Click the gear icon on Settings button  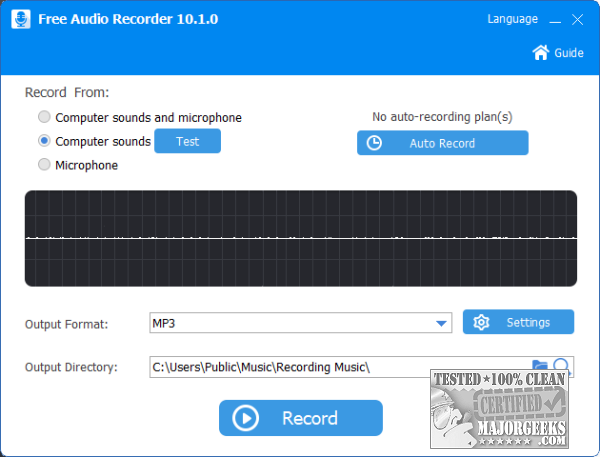(481, 322)
